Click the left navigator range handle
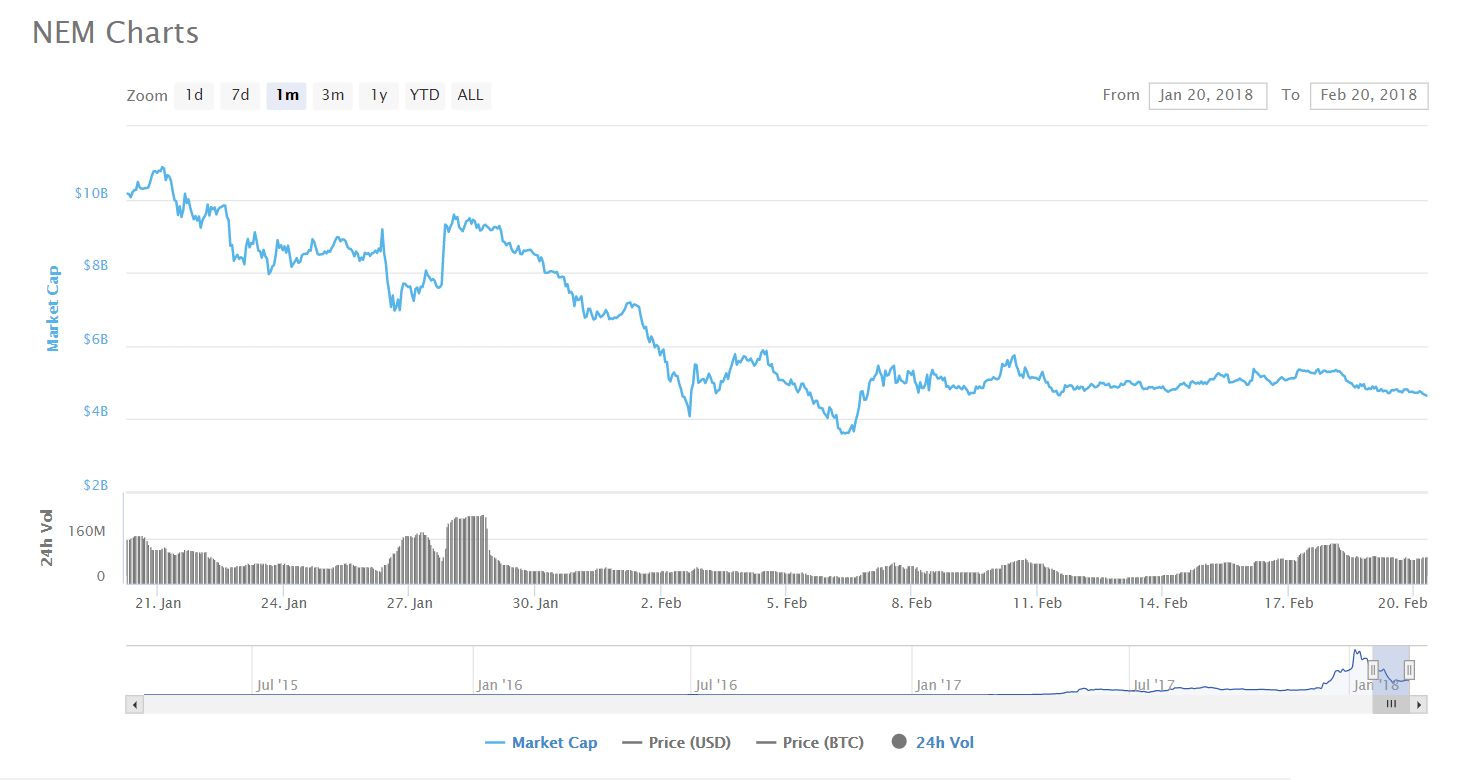 (1373, 669)
